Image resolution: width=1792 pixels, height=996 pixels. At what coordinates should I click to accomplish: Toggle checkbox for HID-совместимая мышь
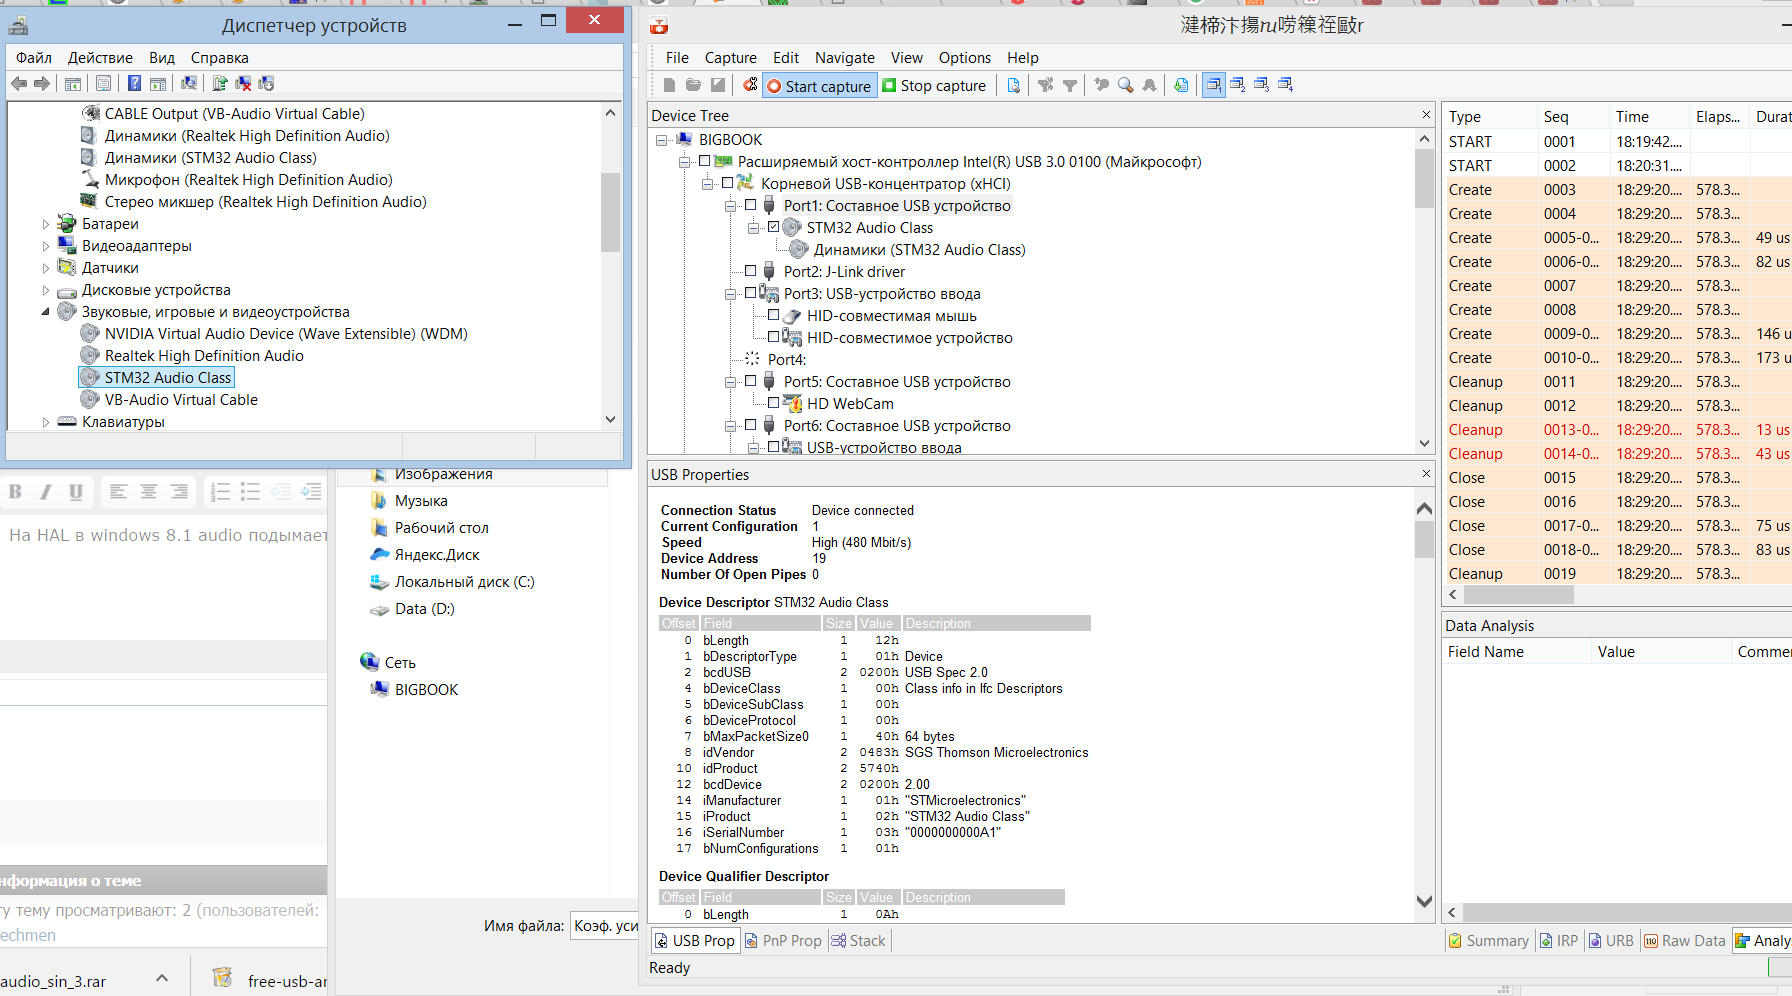[773, 315]
